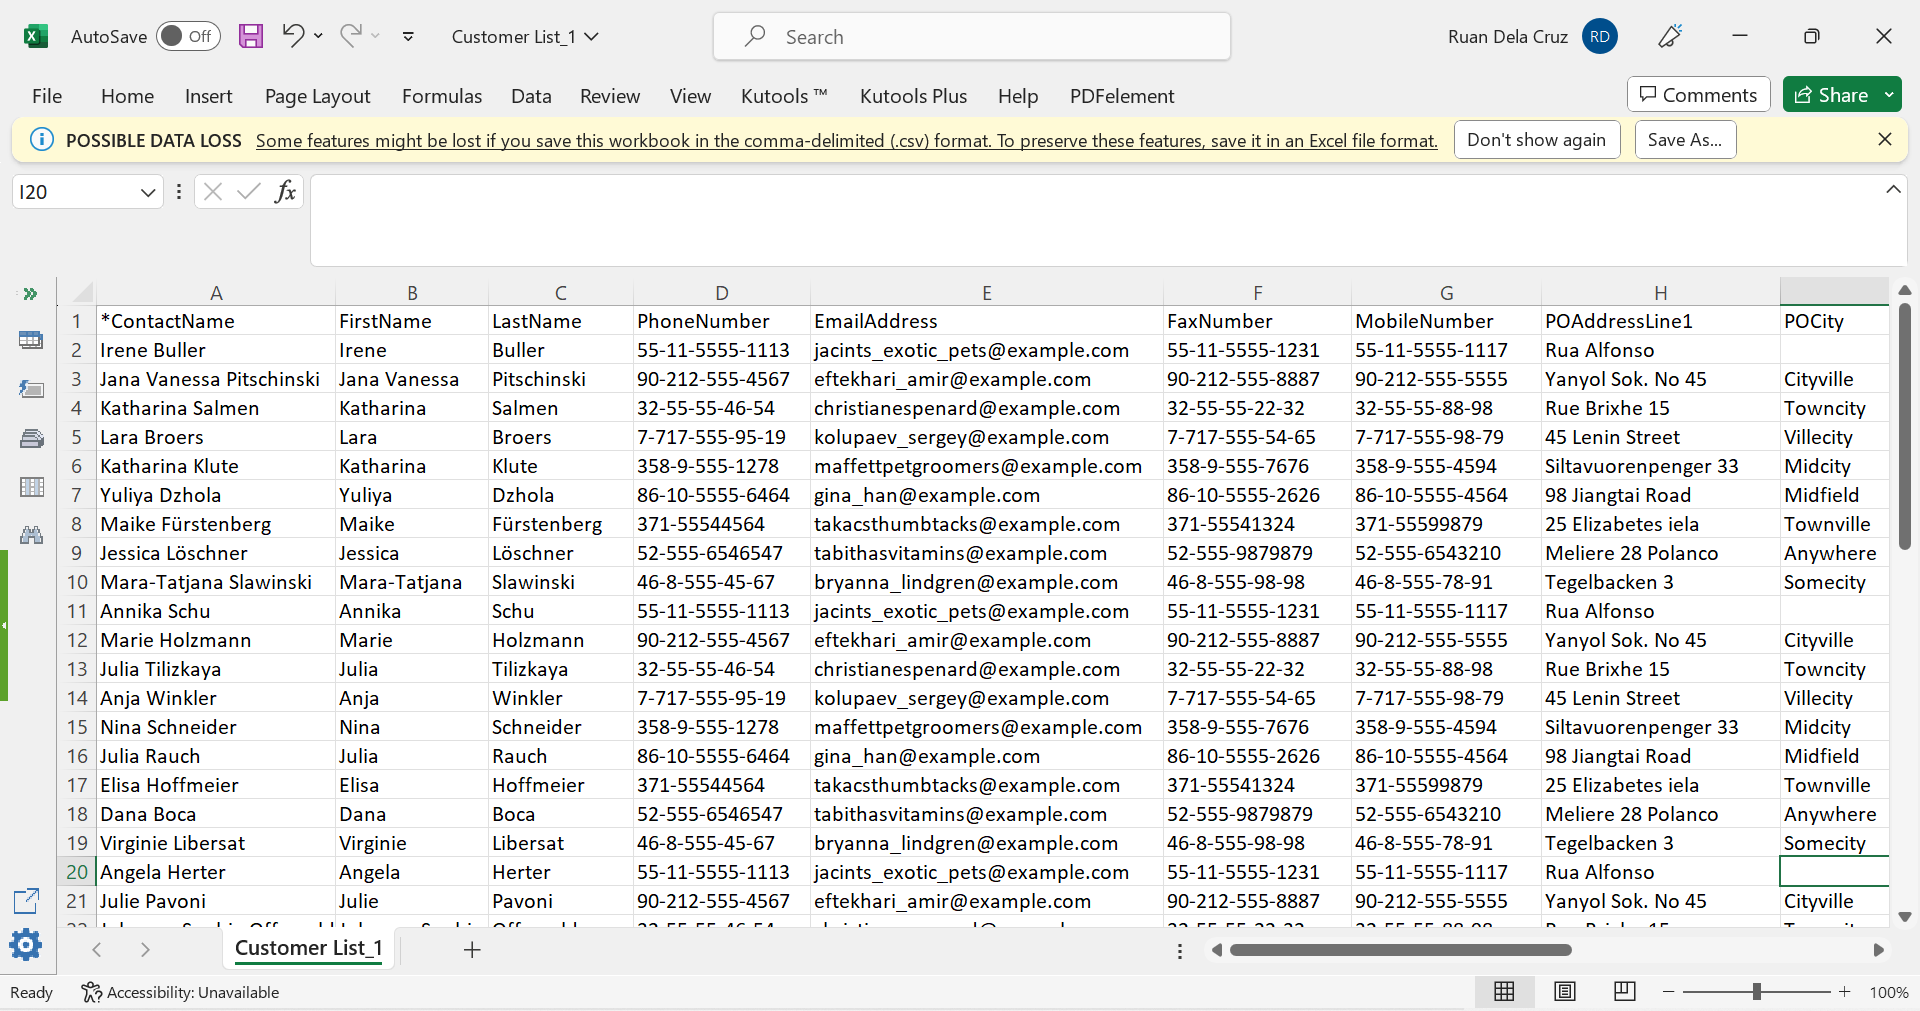Confirm entry with the checkmark icon

(248, 191)
